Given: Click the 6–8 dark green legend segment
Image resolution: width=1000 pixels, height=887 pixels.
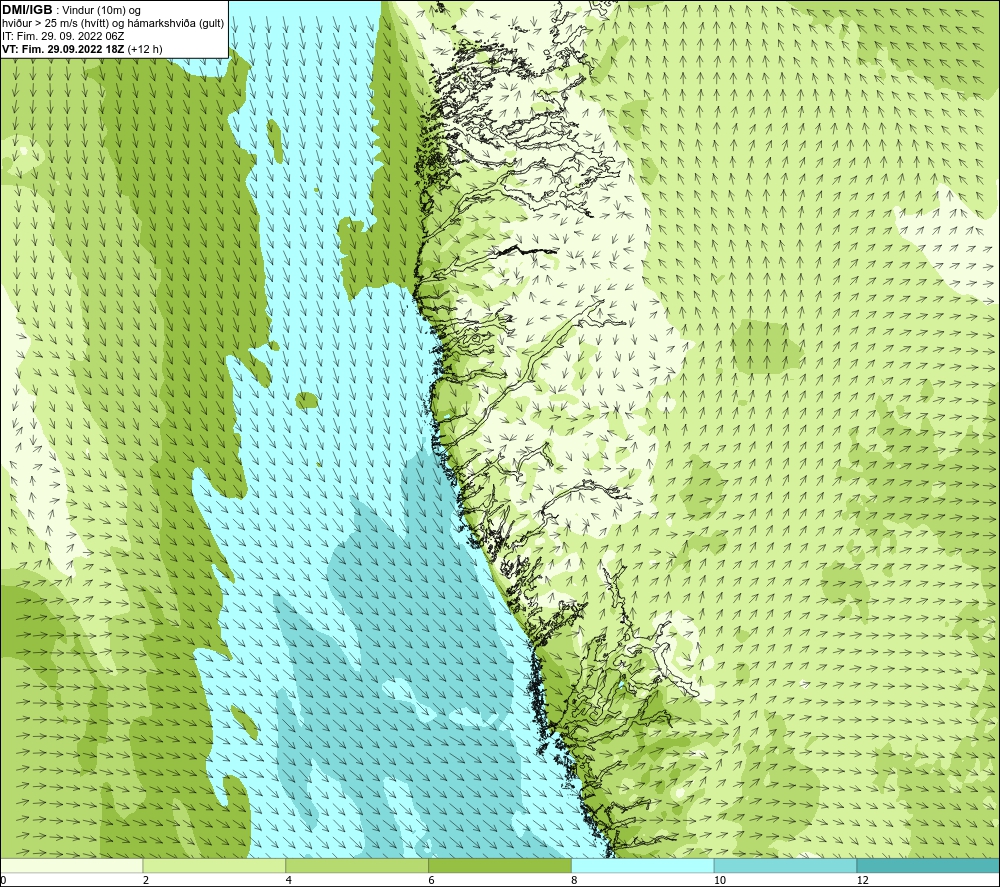Looking at the screenshot, I should [500, 865].
